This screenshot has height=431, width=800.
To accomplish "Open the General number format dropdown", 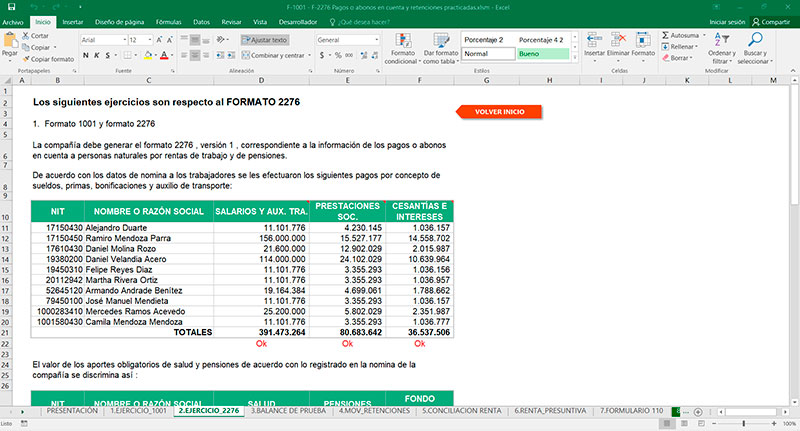I will pos(377,40).
